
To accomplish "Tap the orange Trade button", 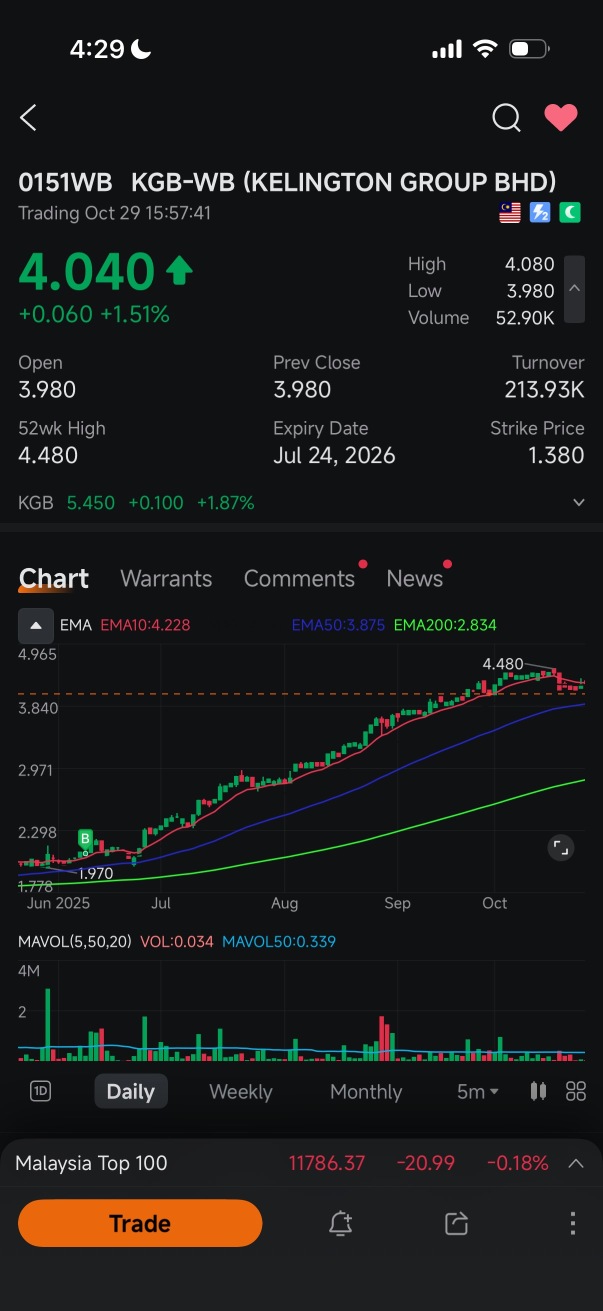I will (140, 1223).
